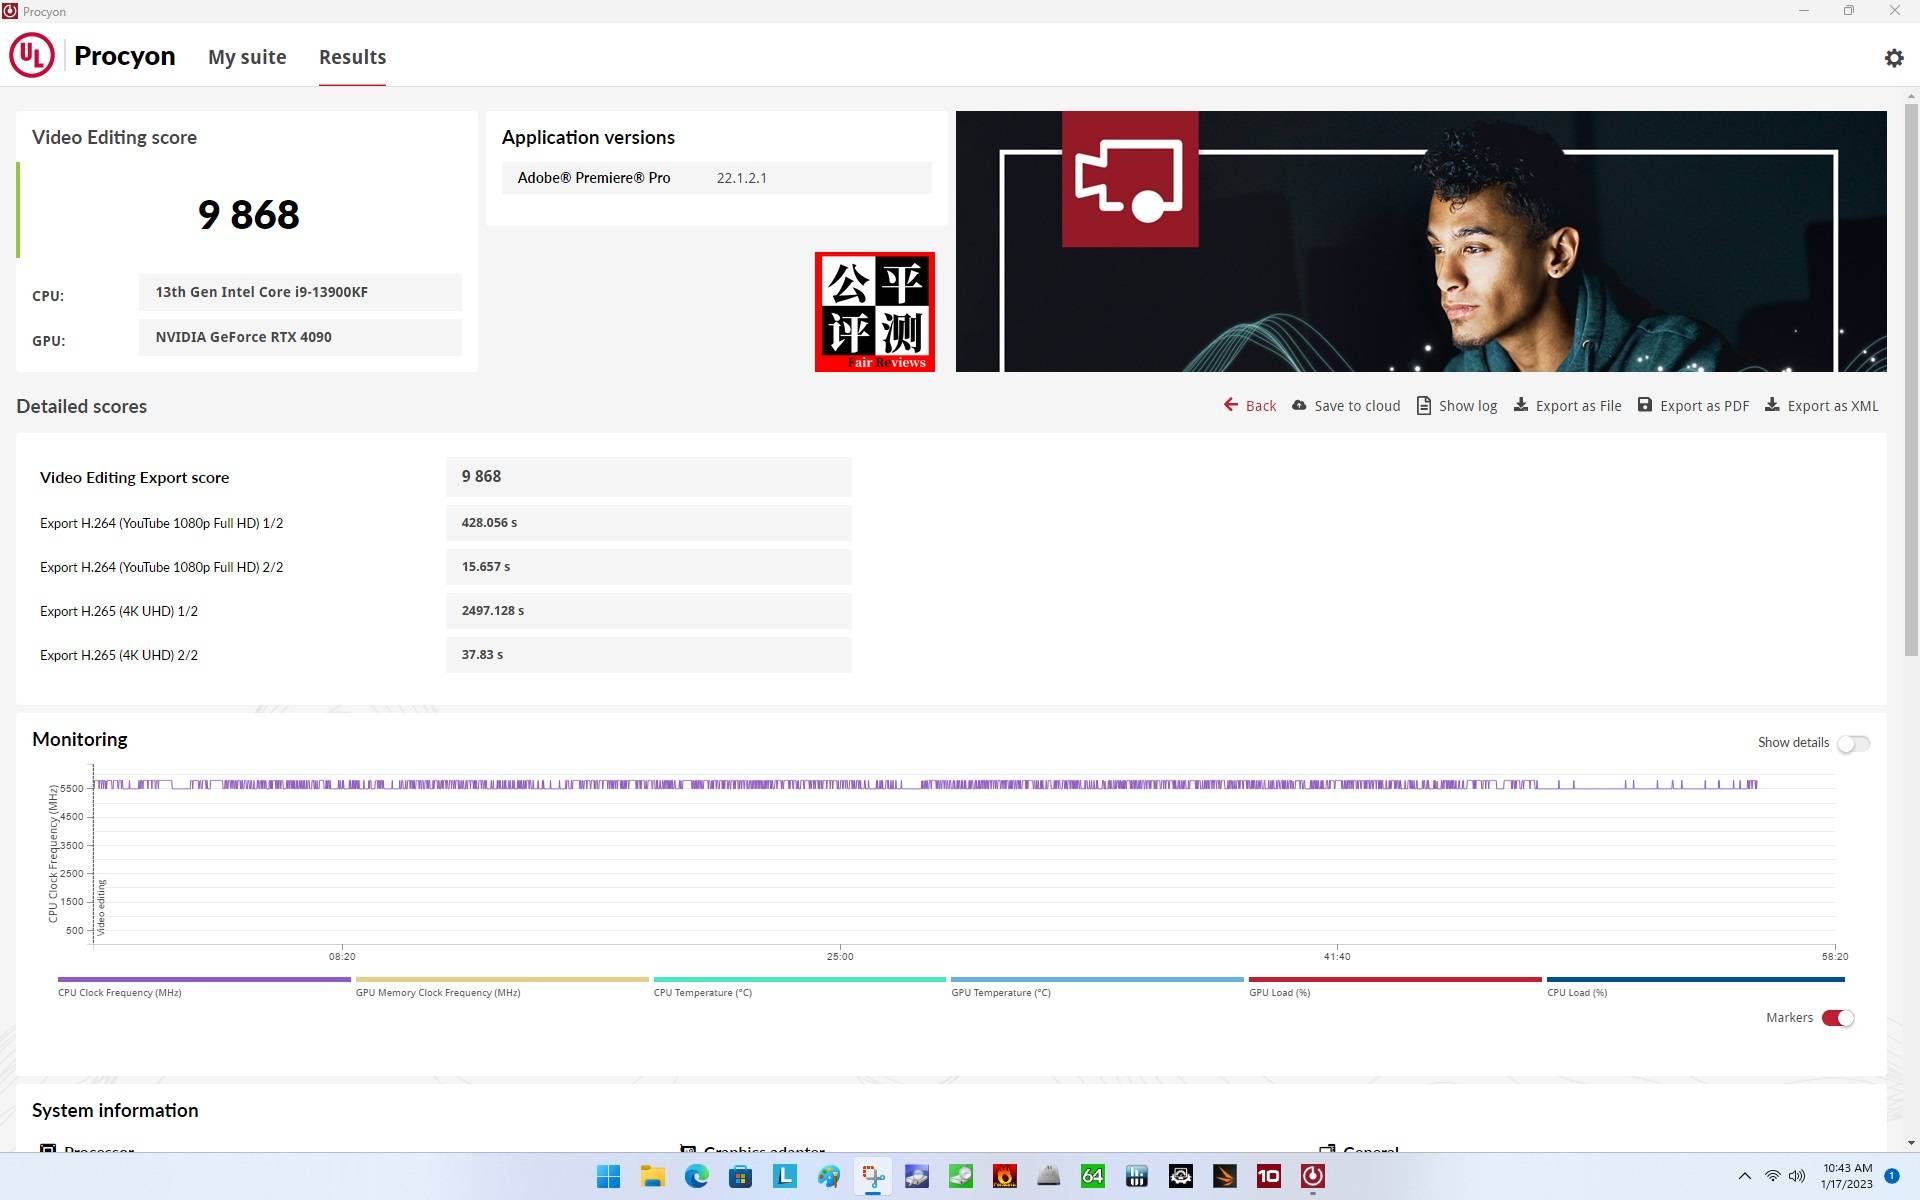Click the Back arrow icon

(1230, 405)
